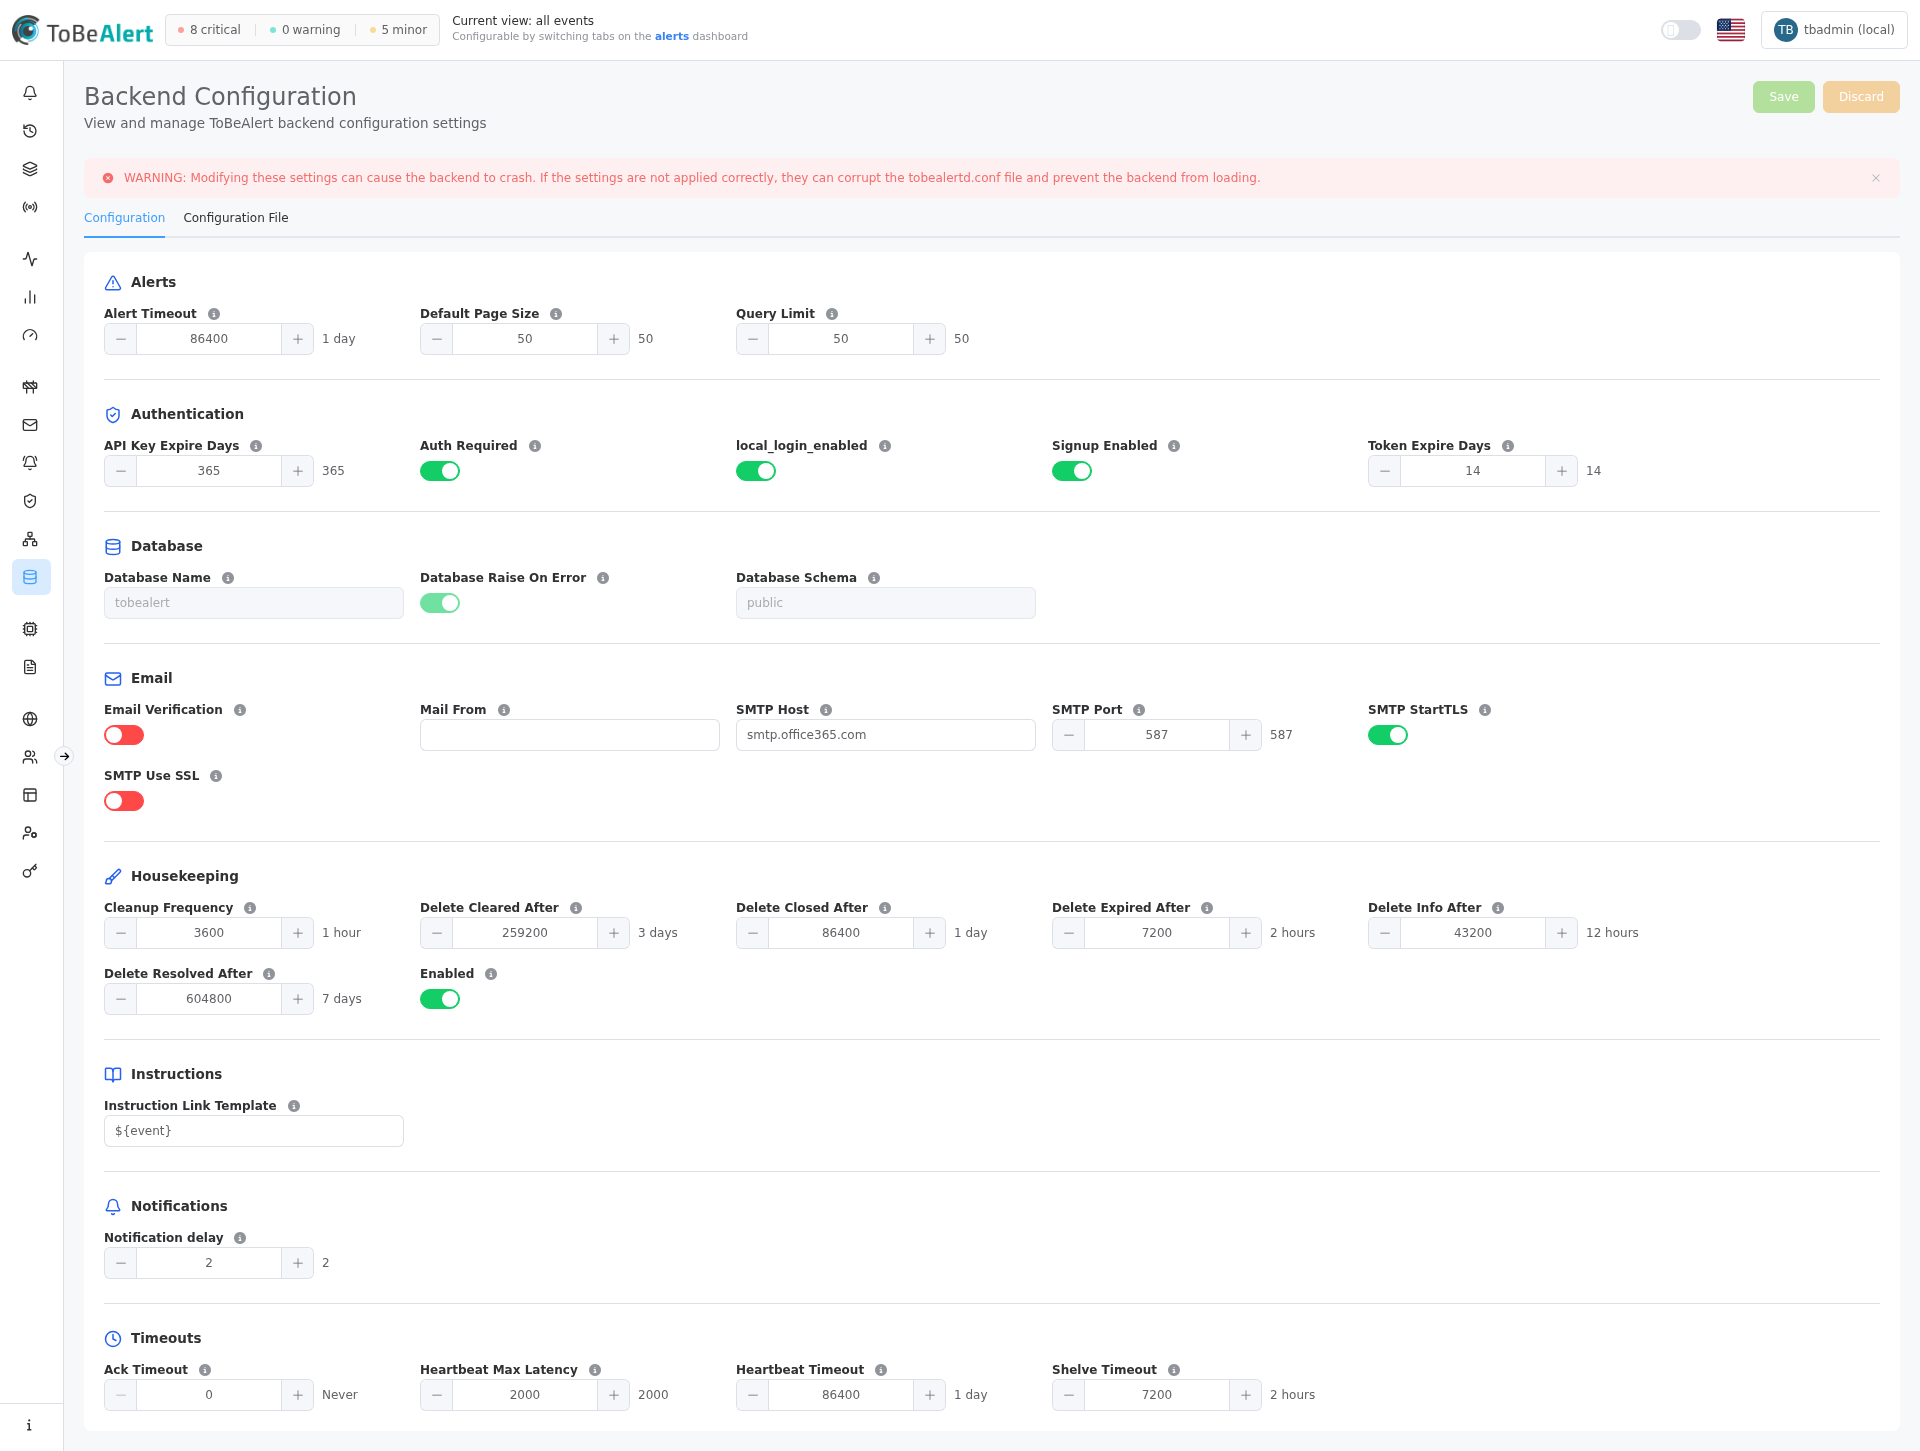Click the Mail From input field
1920x1451 pixels.
click(570, 735)
